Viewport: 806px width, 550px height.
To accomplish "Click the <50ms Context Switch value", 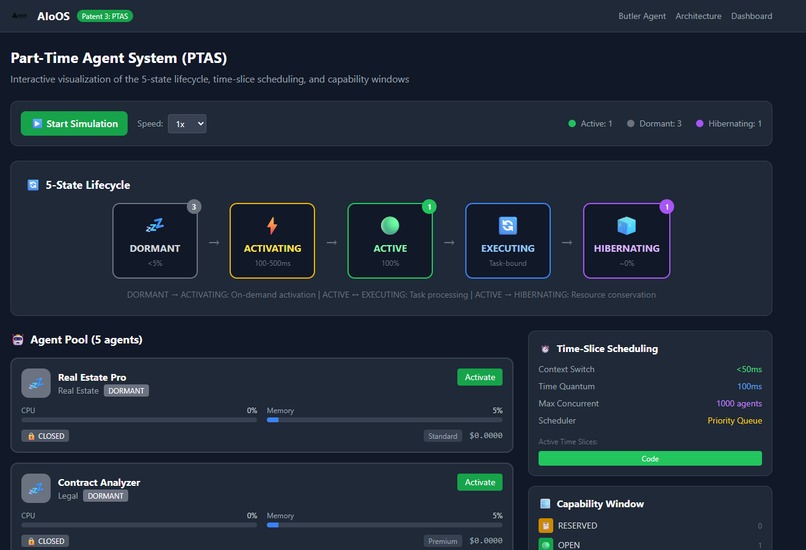I will [x=749, y=369].
